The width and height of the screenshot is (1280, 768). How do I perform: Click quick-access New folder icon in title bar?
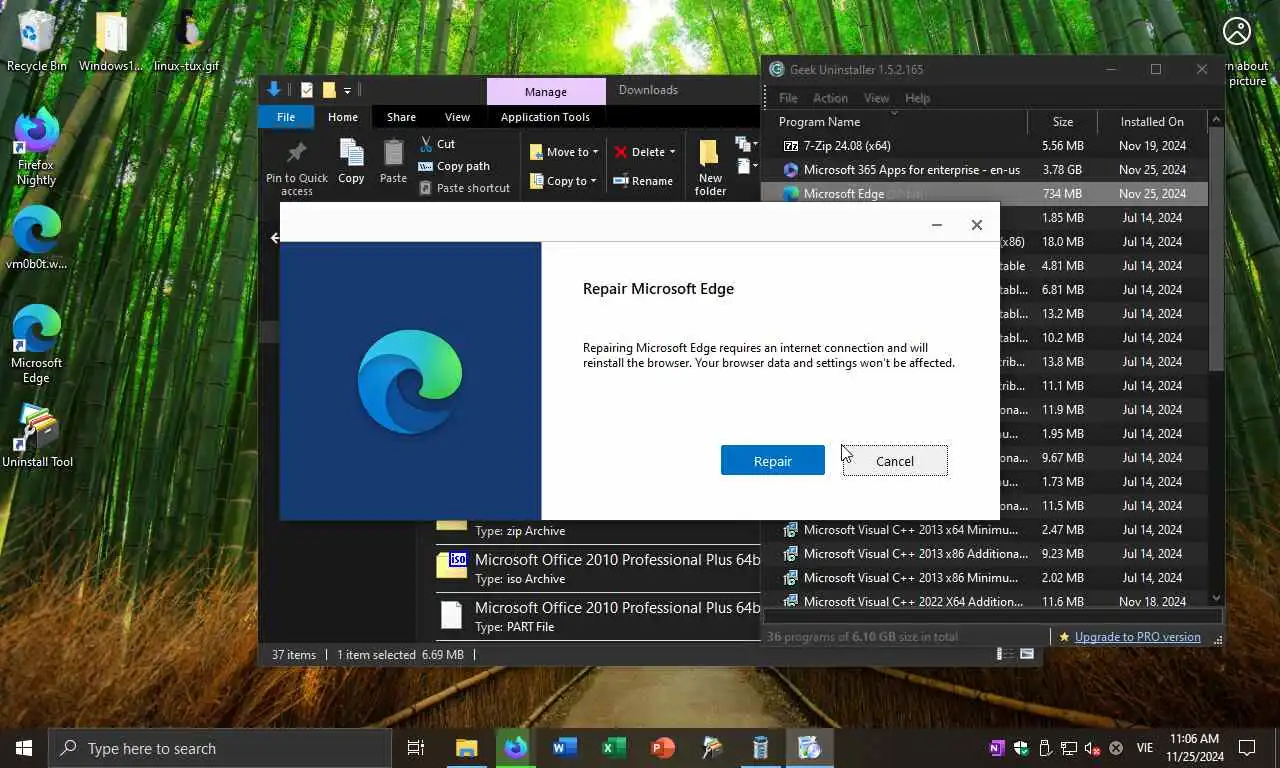(328, 90)
